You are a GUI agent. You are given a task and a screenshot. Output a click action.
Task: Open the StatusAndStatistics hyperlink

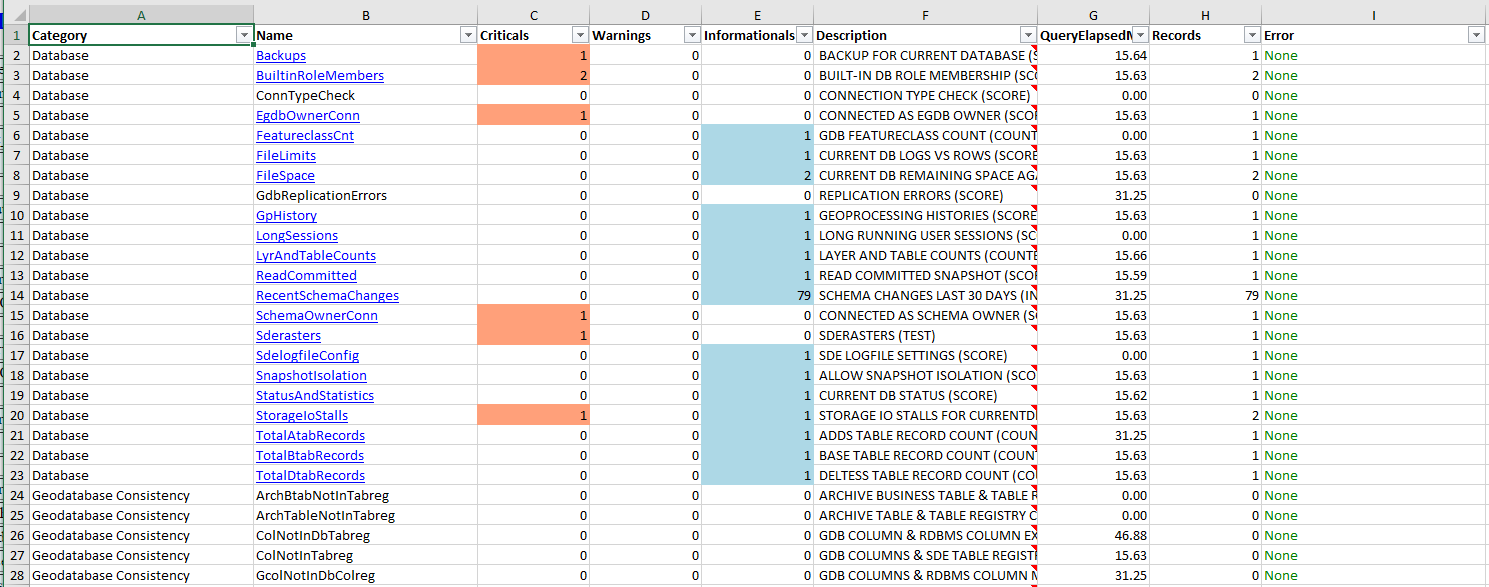[x=315, y=395]
